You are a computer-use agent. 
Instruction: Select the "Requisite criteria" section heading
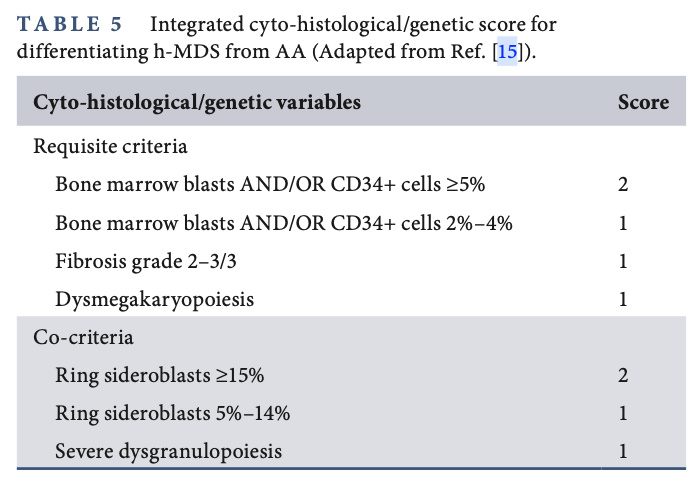pos(110,147)
